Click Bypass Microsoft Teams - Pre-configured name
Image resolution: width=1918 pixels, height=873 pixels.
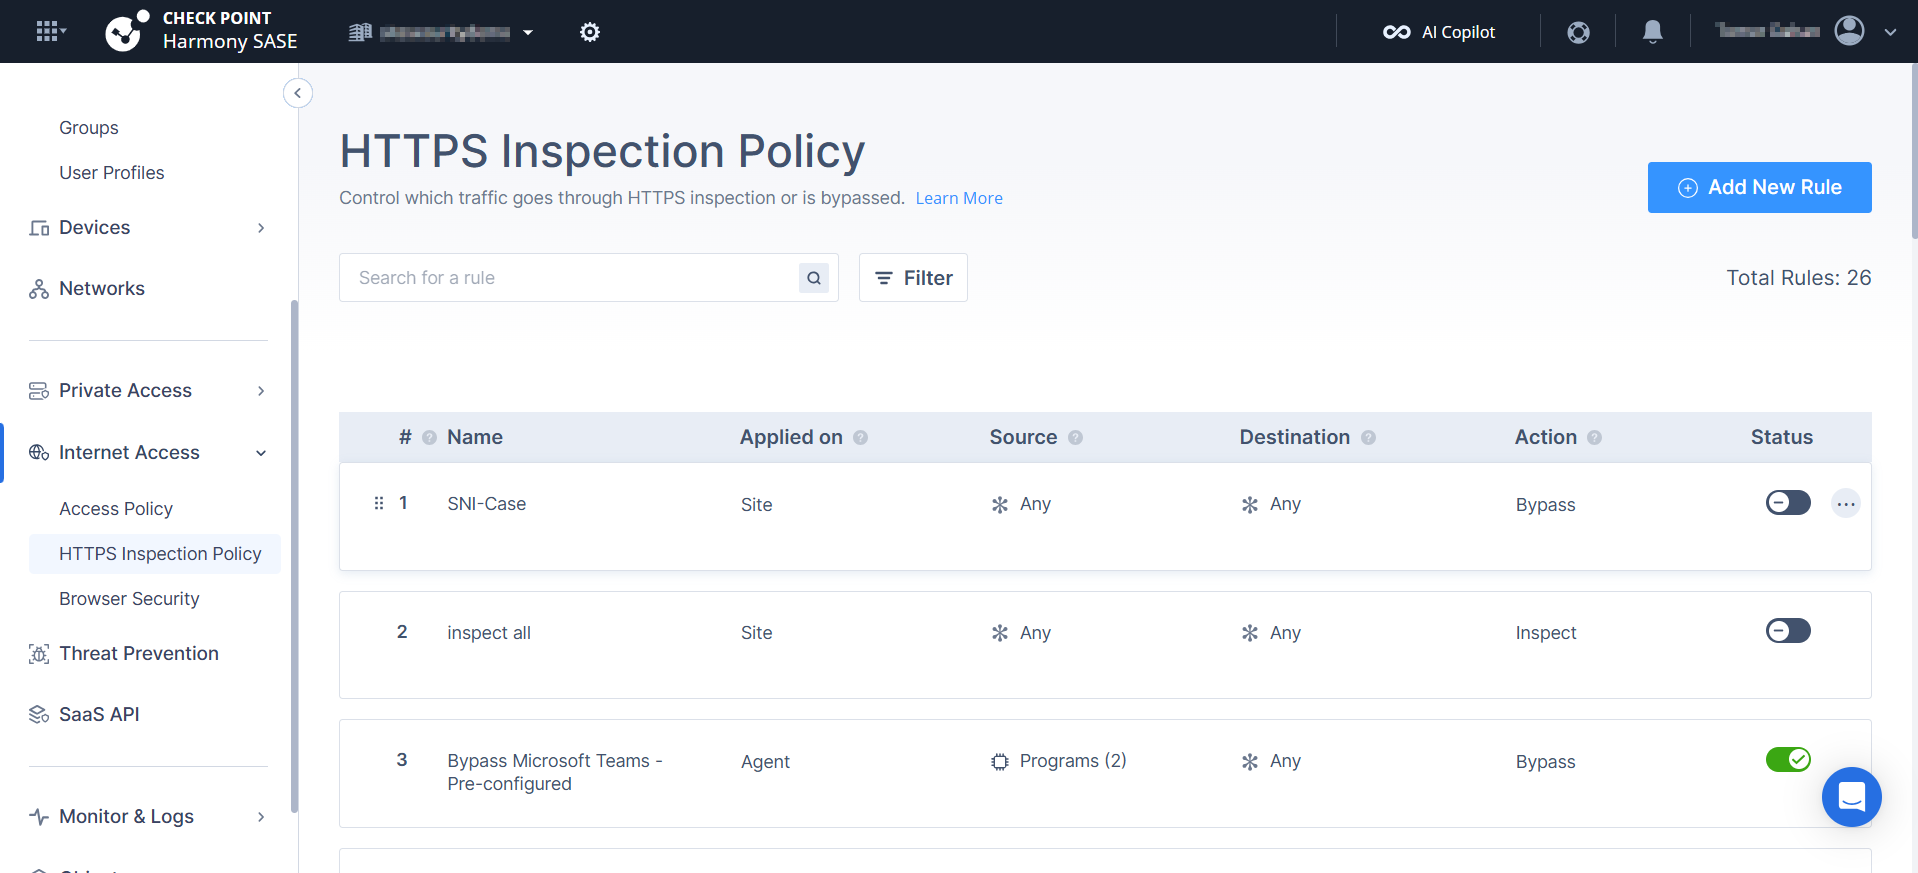point(555,772)
